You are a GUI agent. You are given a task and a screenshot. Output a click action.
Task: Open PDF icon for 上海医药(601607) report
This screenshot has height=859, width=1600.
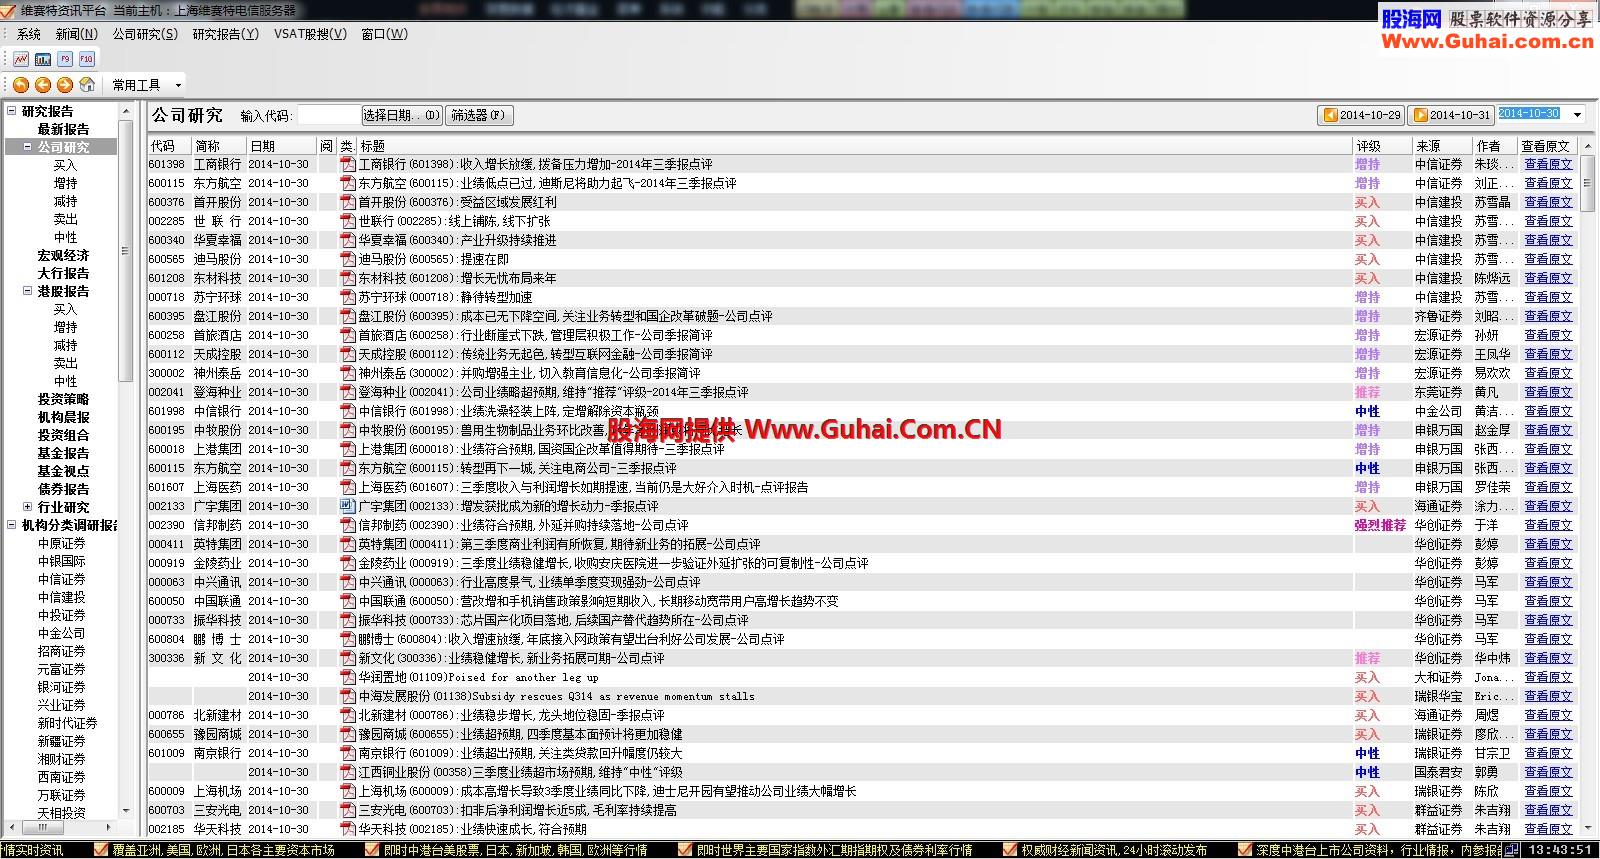(x=348, y=487)
